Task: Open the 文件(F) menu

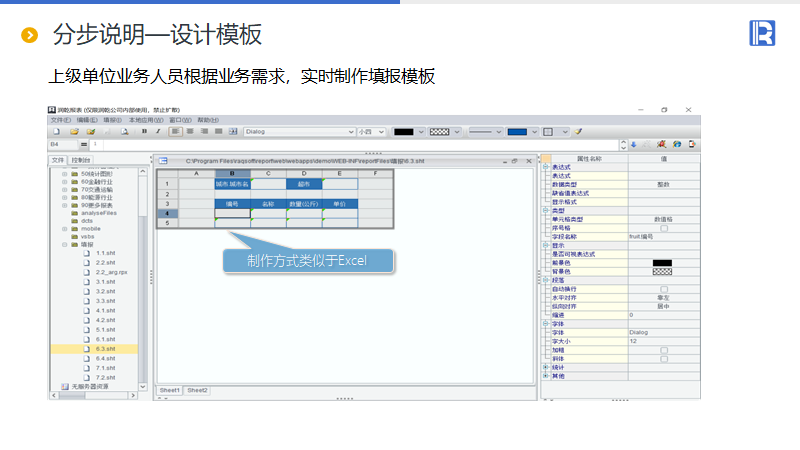Action: click(61, 120)
